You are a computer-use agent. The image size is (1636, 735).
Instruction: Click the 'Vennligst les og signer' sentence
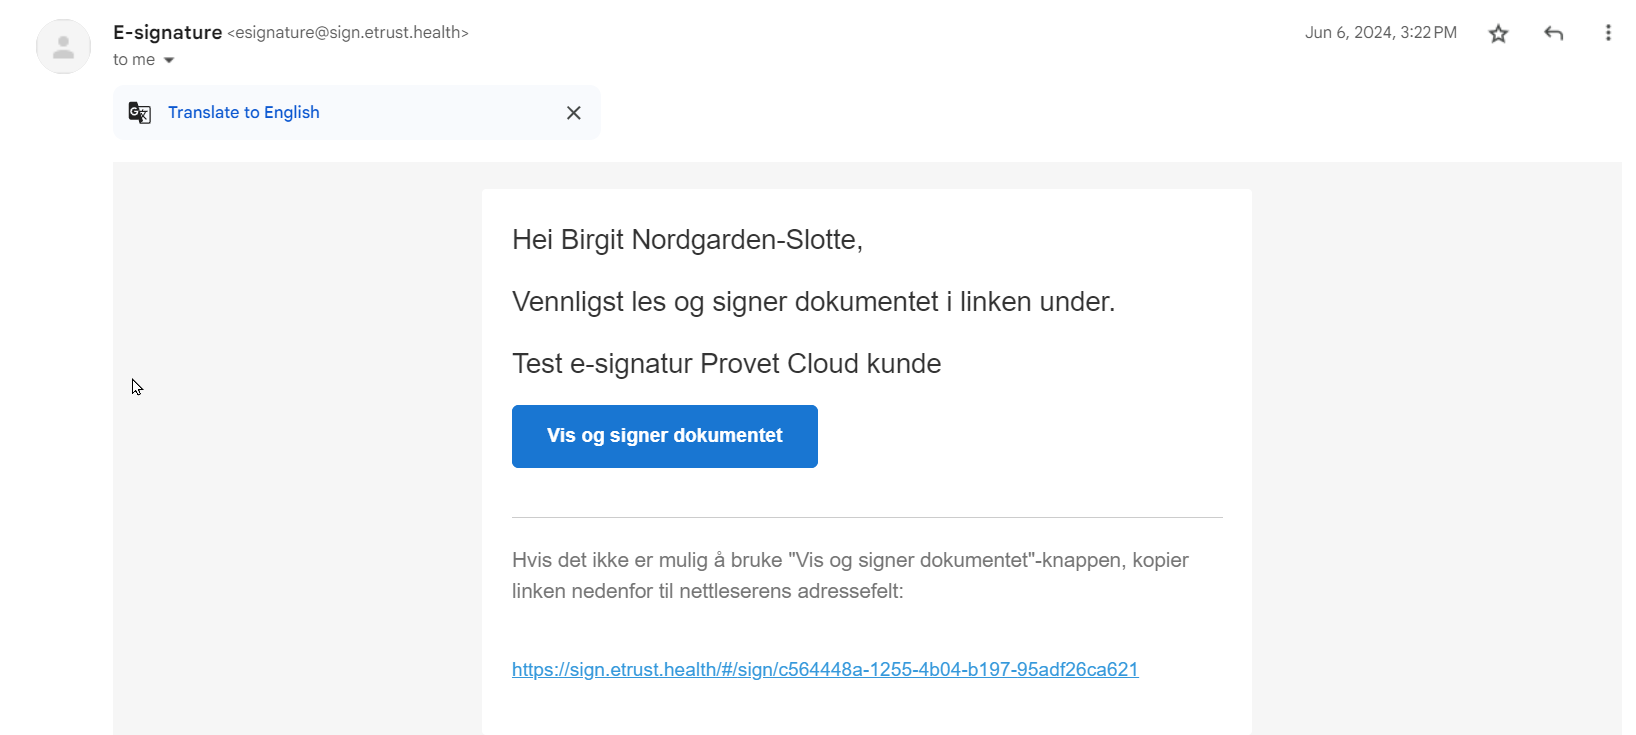tap(813, 302)
